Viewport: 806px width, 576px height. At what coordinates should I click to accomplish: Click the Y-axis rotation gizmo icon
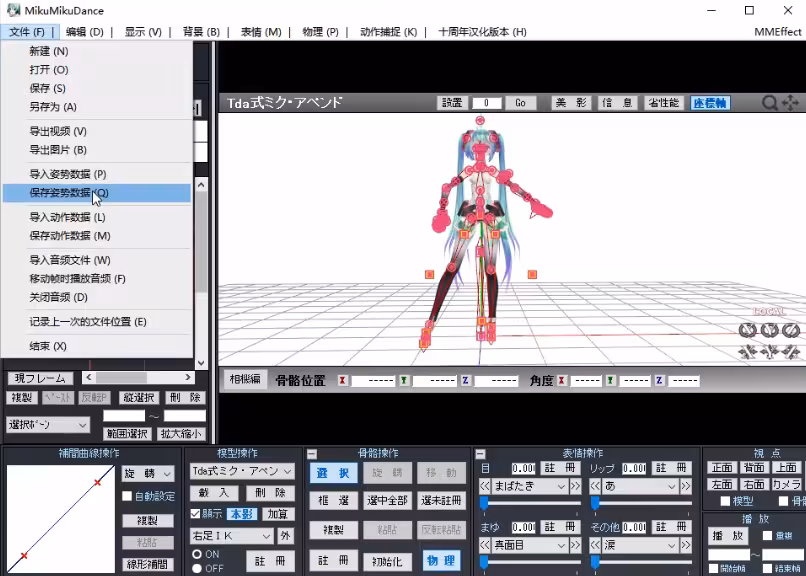click(x=770, y=330)
